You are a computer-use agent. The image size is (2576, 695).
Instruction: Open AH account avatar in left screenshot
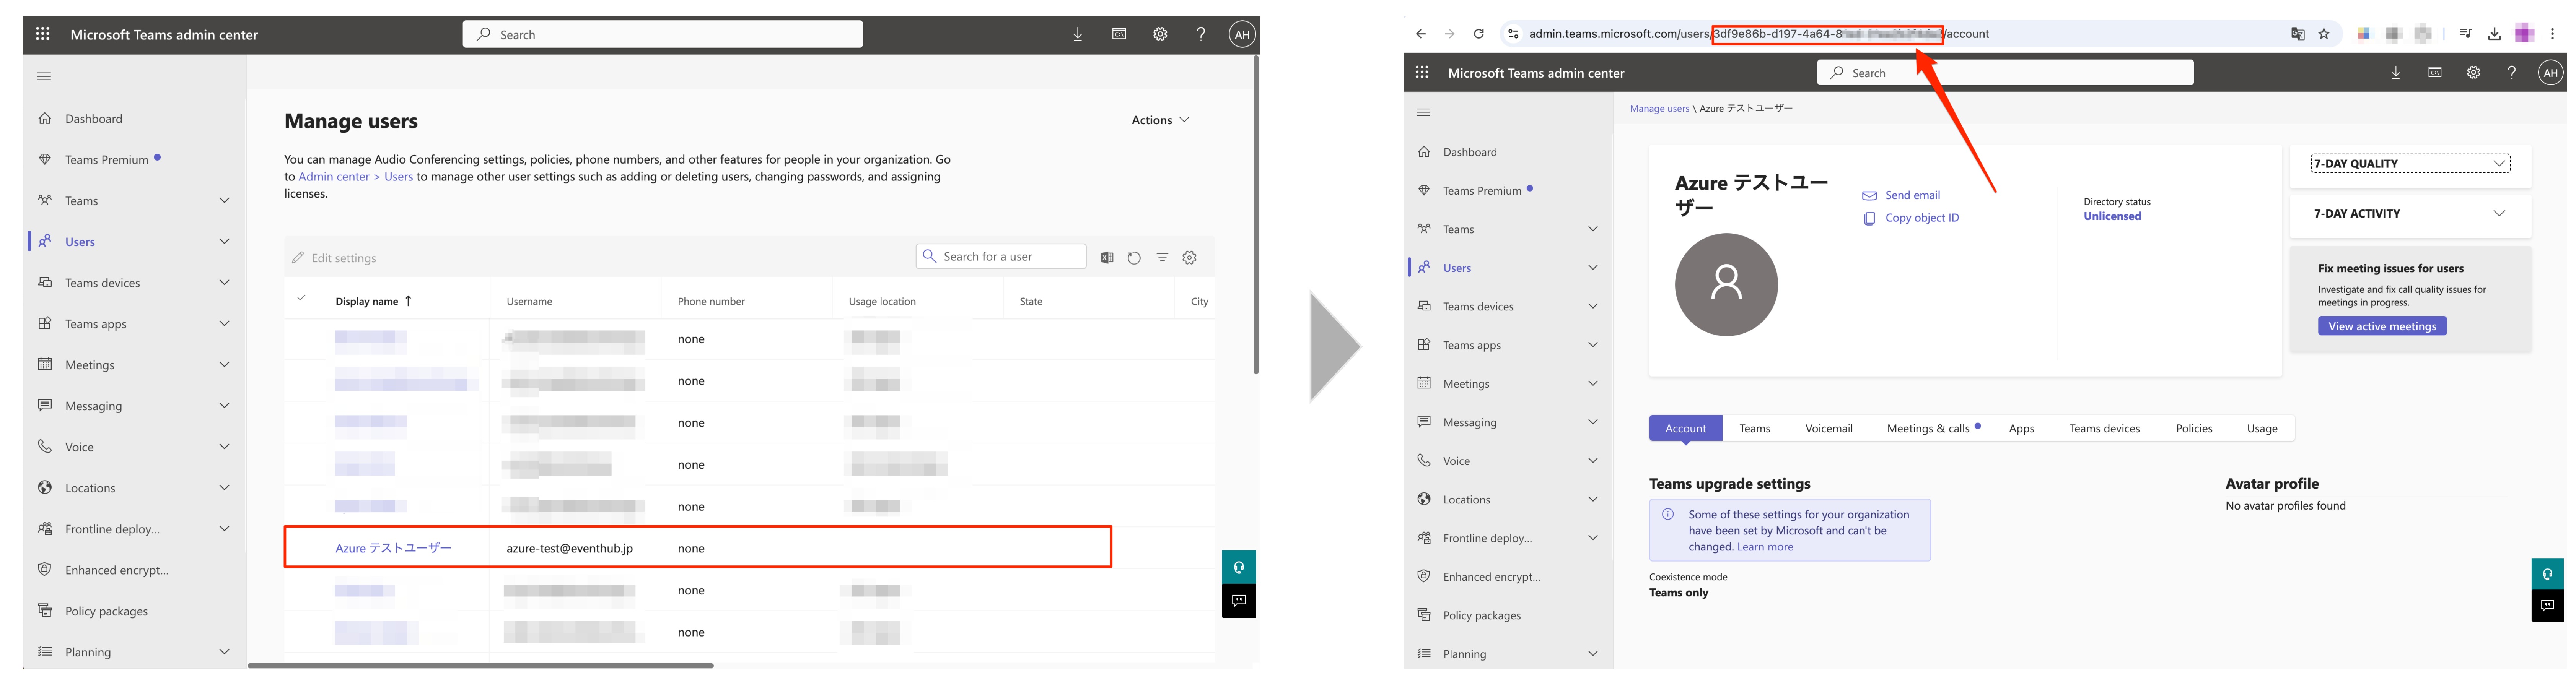(1242, 34)
